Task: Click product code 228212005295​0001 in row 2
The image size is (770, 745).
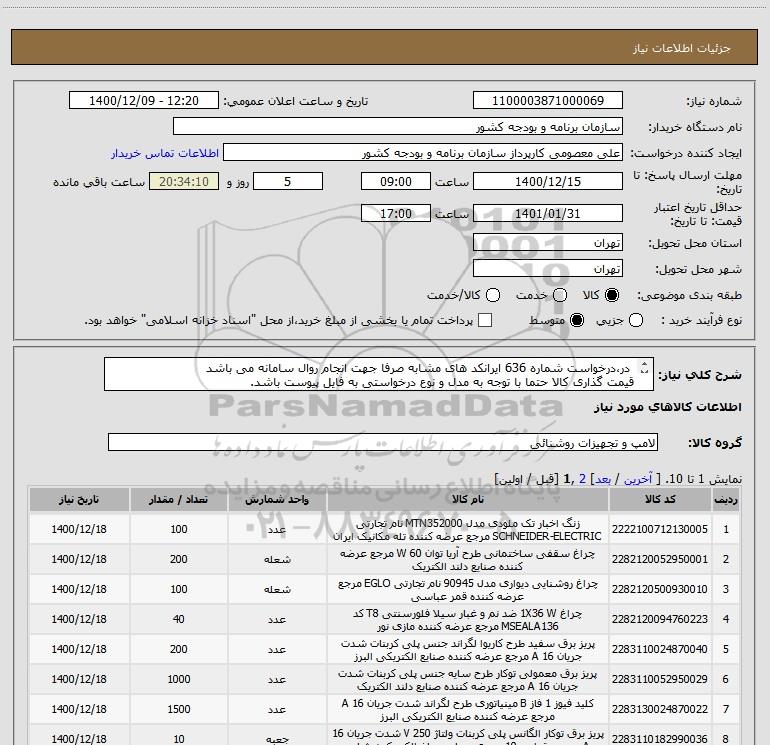Action: 660,559
